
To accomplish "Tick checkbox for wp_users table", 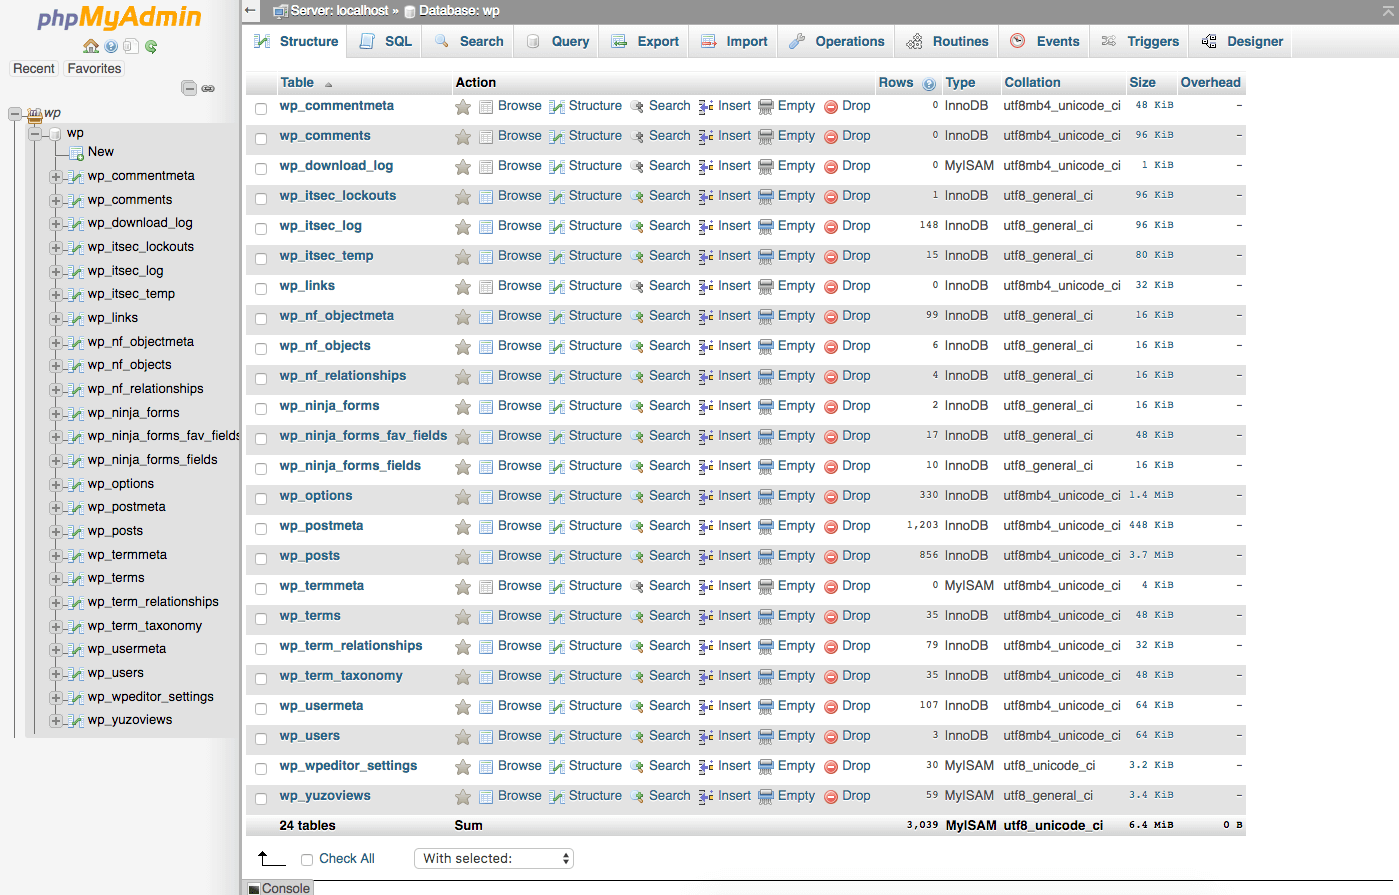I will [x=261, y=738].
